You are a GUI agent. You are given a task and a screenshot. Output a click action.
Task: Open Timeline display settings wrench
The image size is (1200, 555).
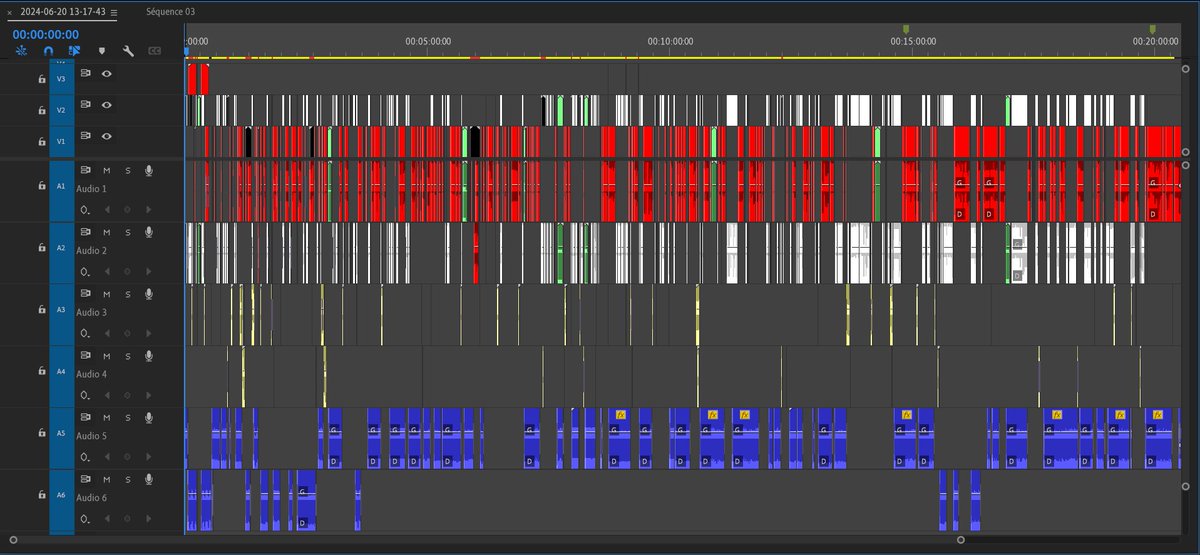pyautogui.click(x=128, y=50)
